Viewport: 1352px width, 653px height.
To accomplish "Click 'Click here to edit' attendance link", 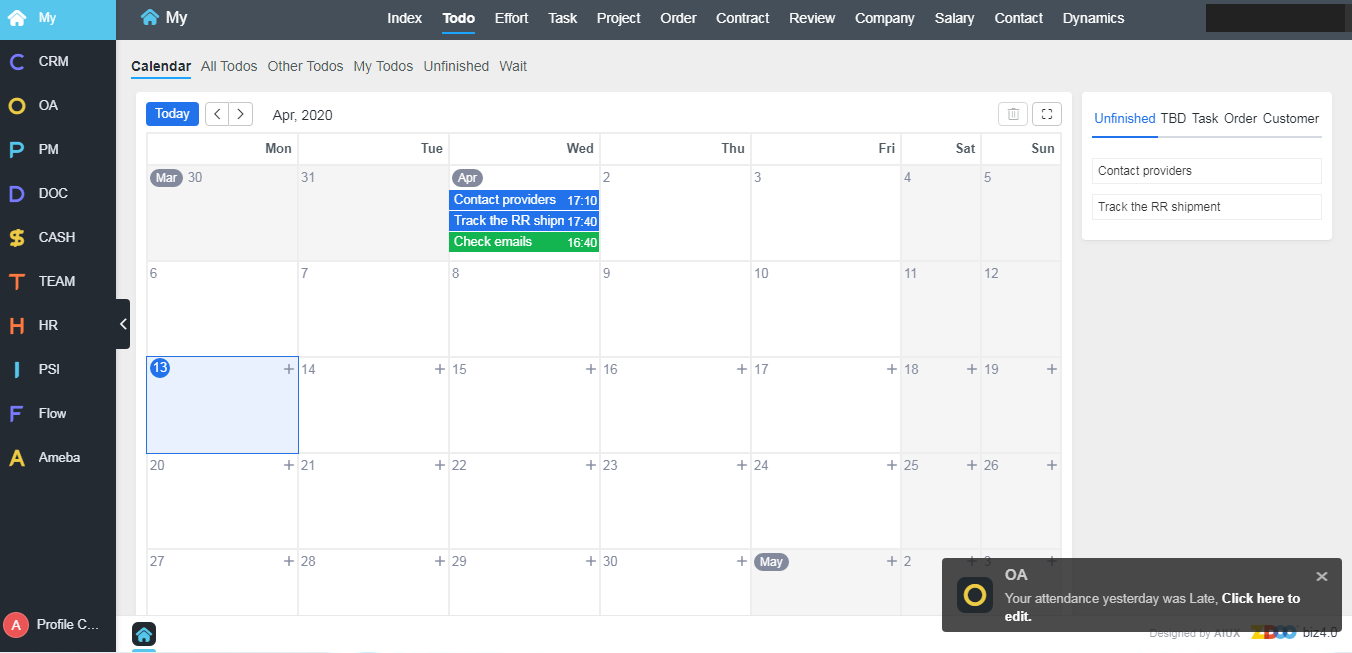I will (1153, 607).
